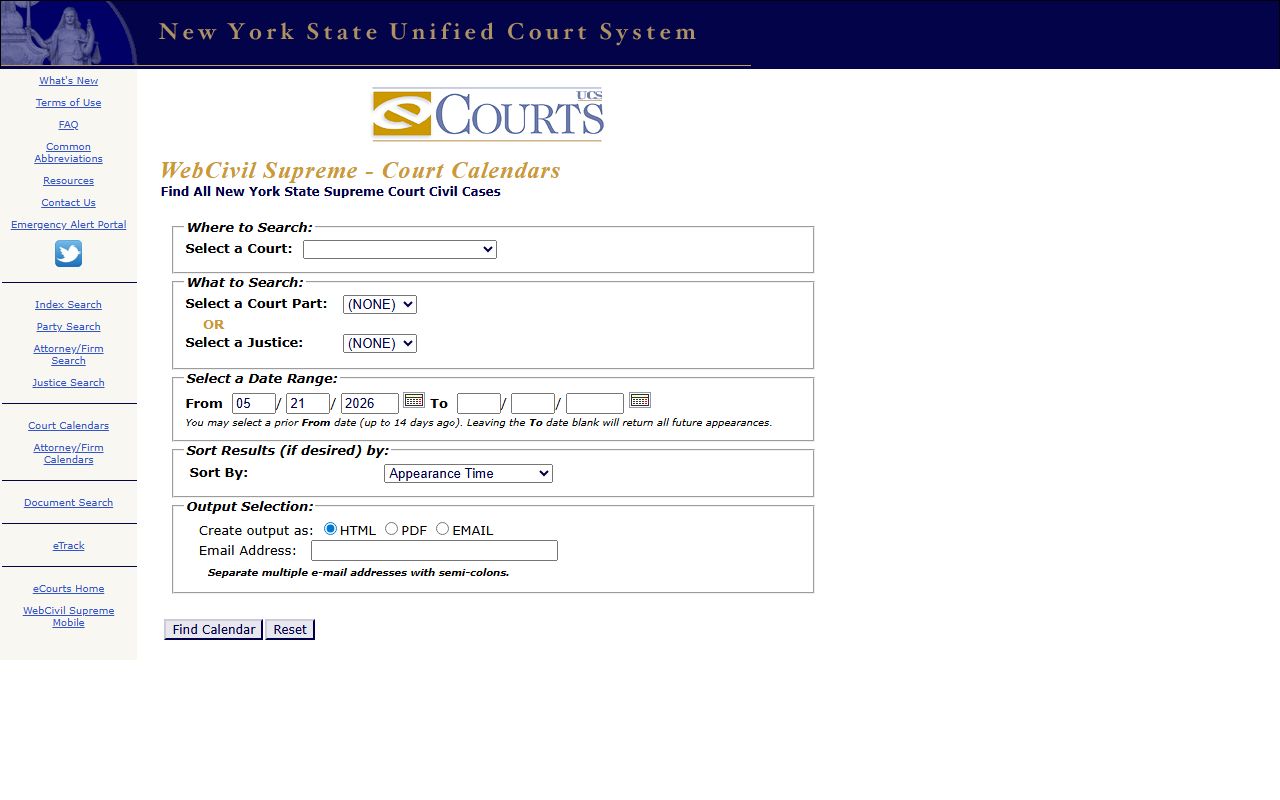This screenshot has height=800, width=1280.
Task: Open the Select a Justice dropdown
Action: pos(380,343)
